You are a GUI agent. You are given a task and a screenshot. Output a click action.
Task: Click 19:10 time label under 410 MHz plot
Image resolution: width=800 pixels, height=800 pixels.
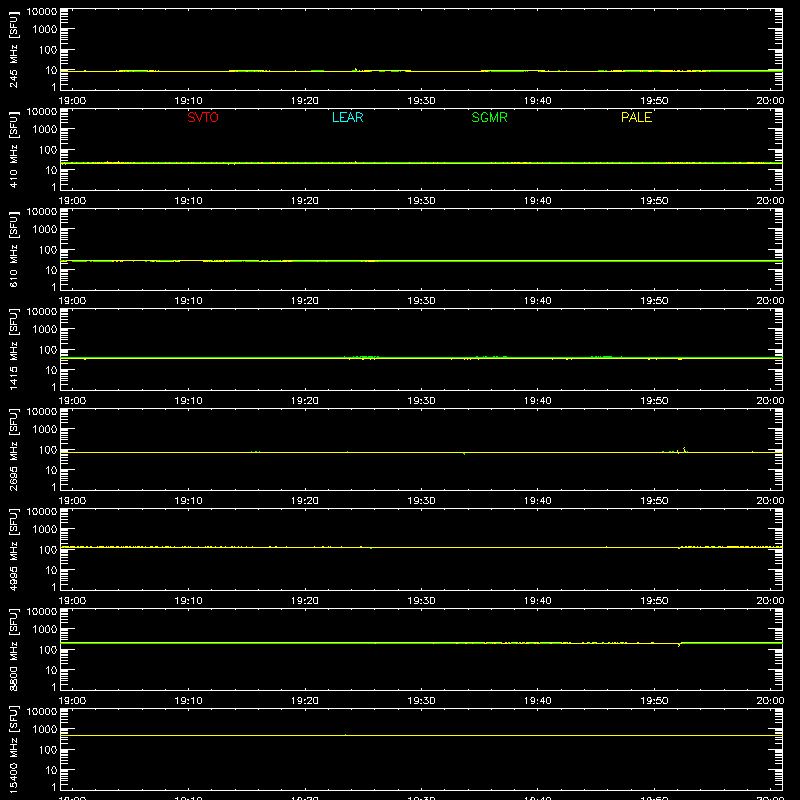point(188,201)
